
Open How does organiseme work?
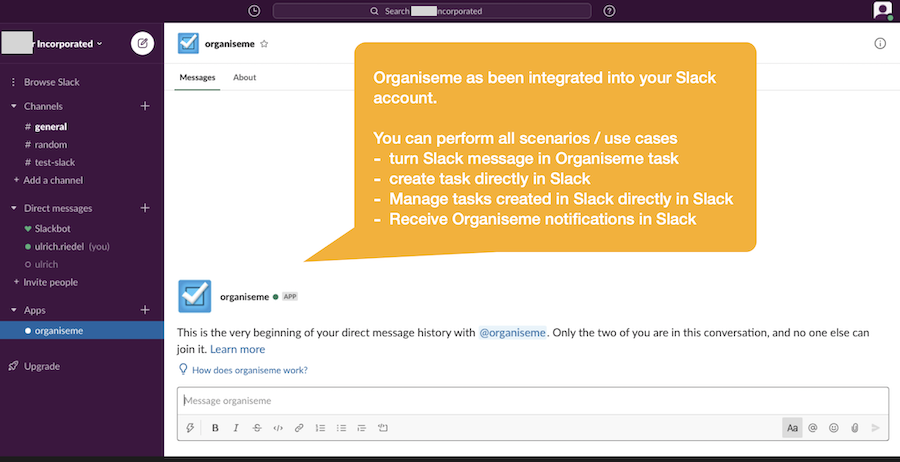pyautogui.click(x=250, y=370)
